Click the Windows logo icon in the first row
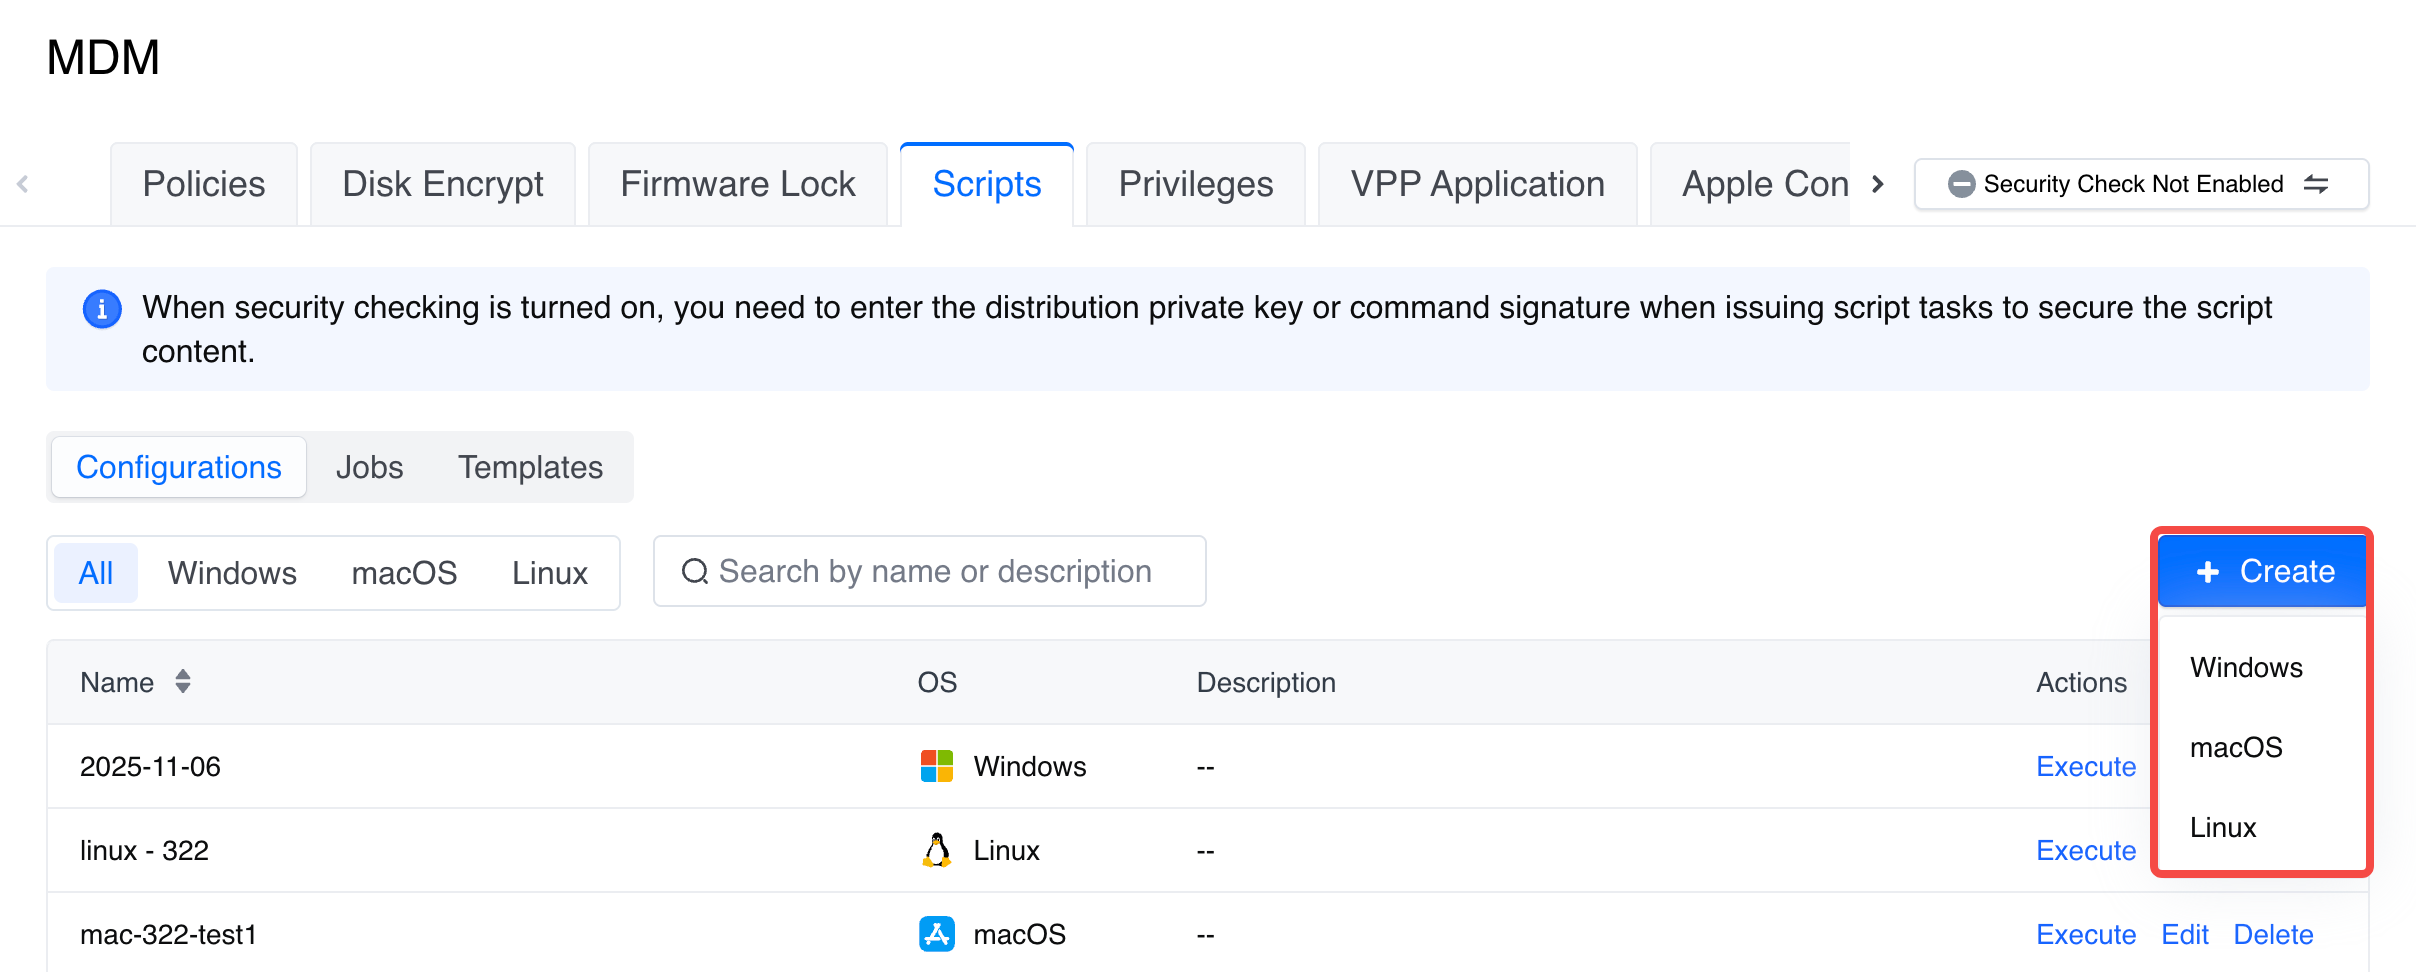2416x972 pixels. (937, 766)
